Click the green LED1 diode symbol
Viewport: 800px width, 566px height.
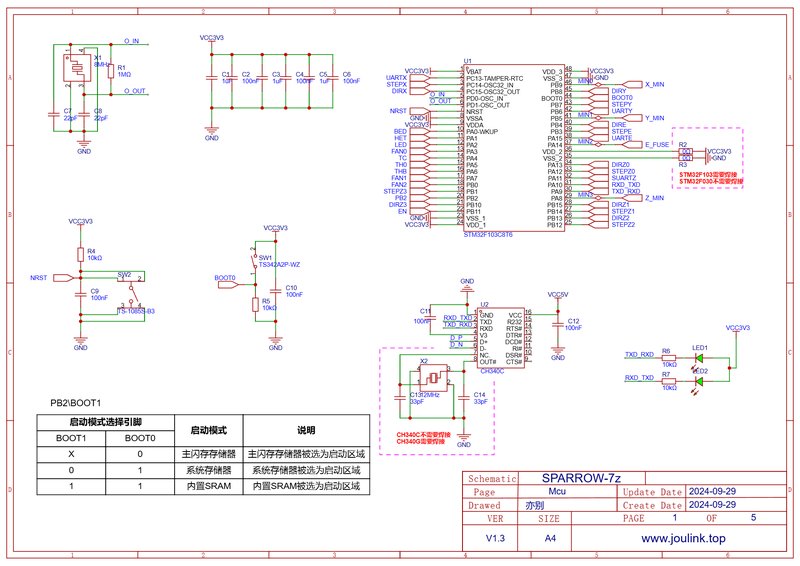700,359
